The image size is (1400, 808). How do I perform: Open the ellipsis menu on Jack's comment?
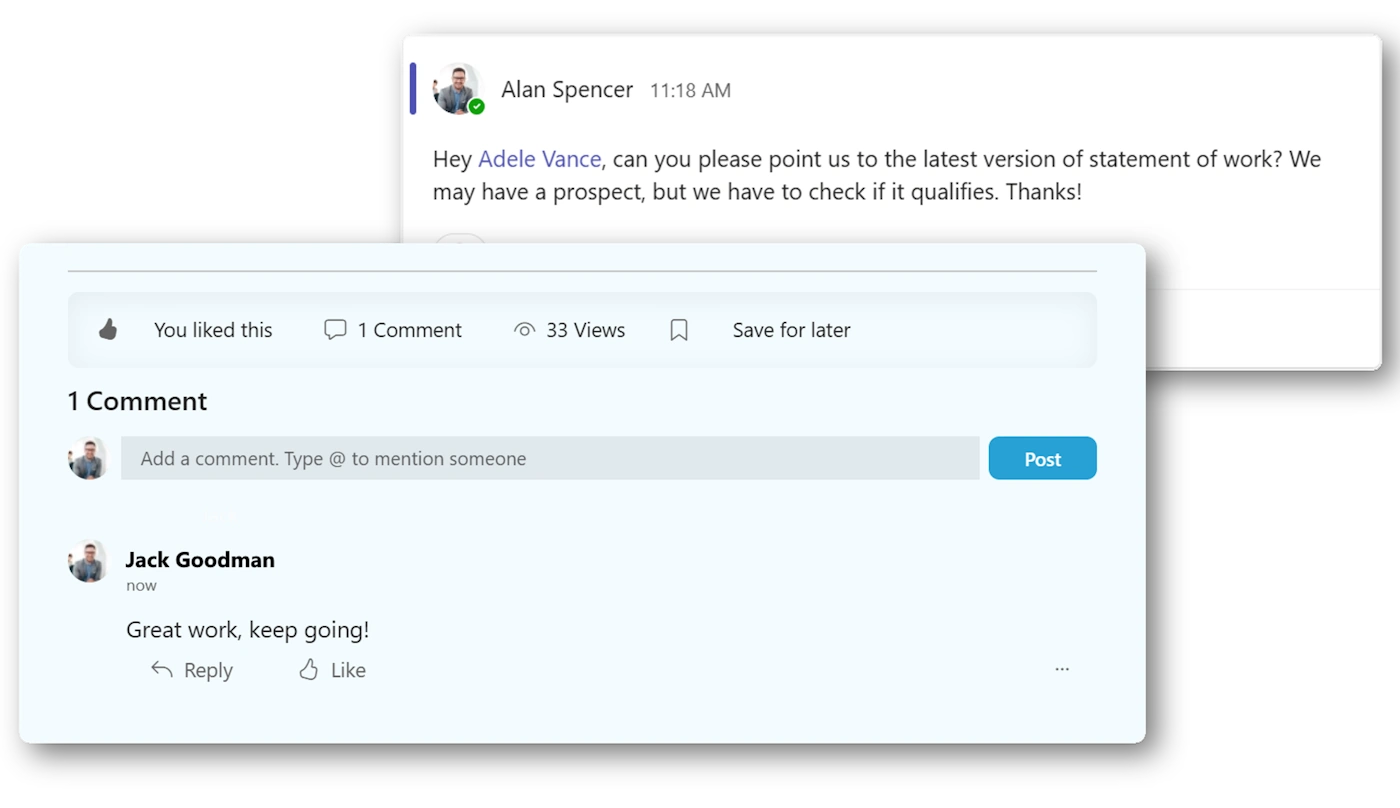pos(1062,669)
